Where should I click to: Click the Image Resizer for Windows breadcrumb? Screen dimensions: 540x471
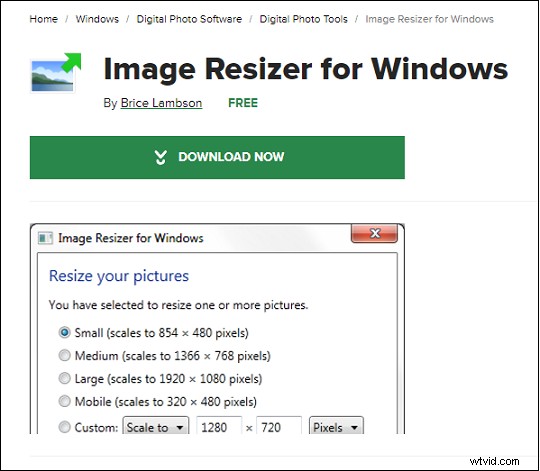[x=429, y=19]
